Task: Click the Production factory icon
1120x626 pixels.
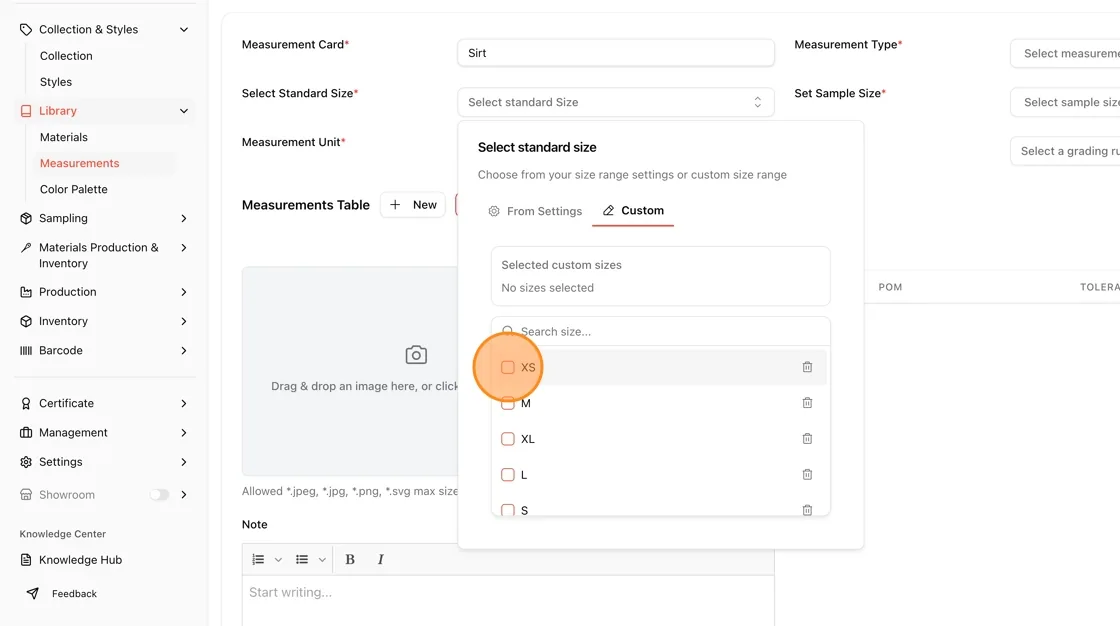Action: coord(26,292)
